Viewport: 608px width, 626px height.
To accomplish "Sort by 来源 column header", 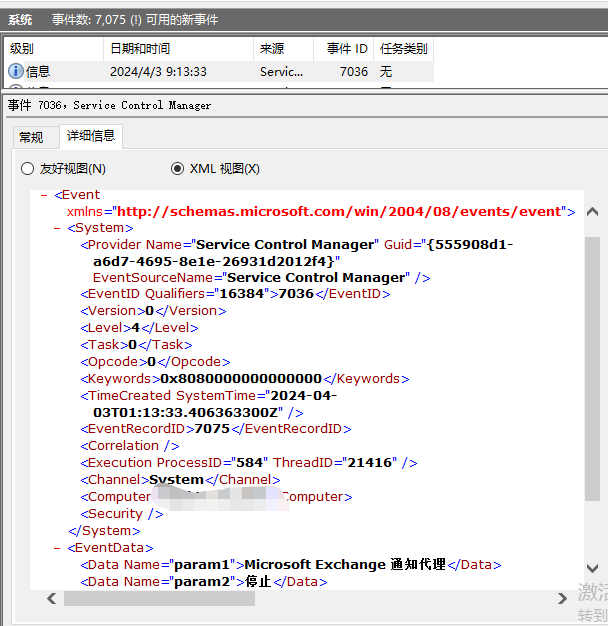I will tap(283, 49).
